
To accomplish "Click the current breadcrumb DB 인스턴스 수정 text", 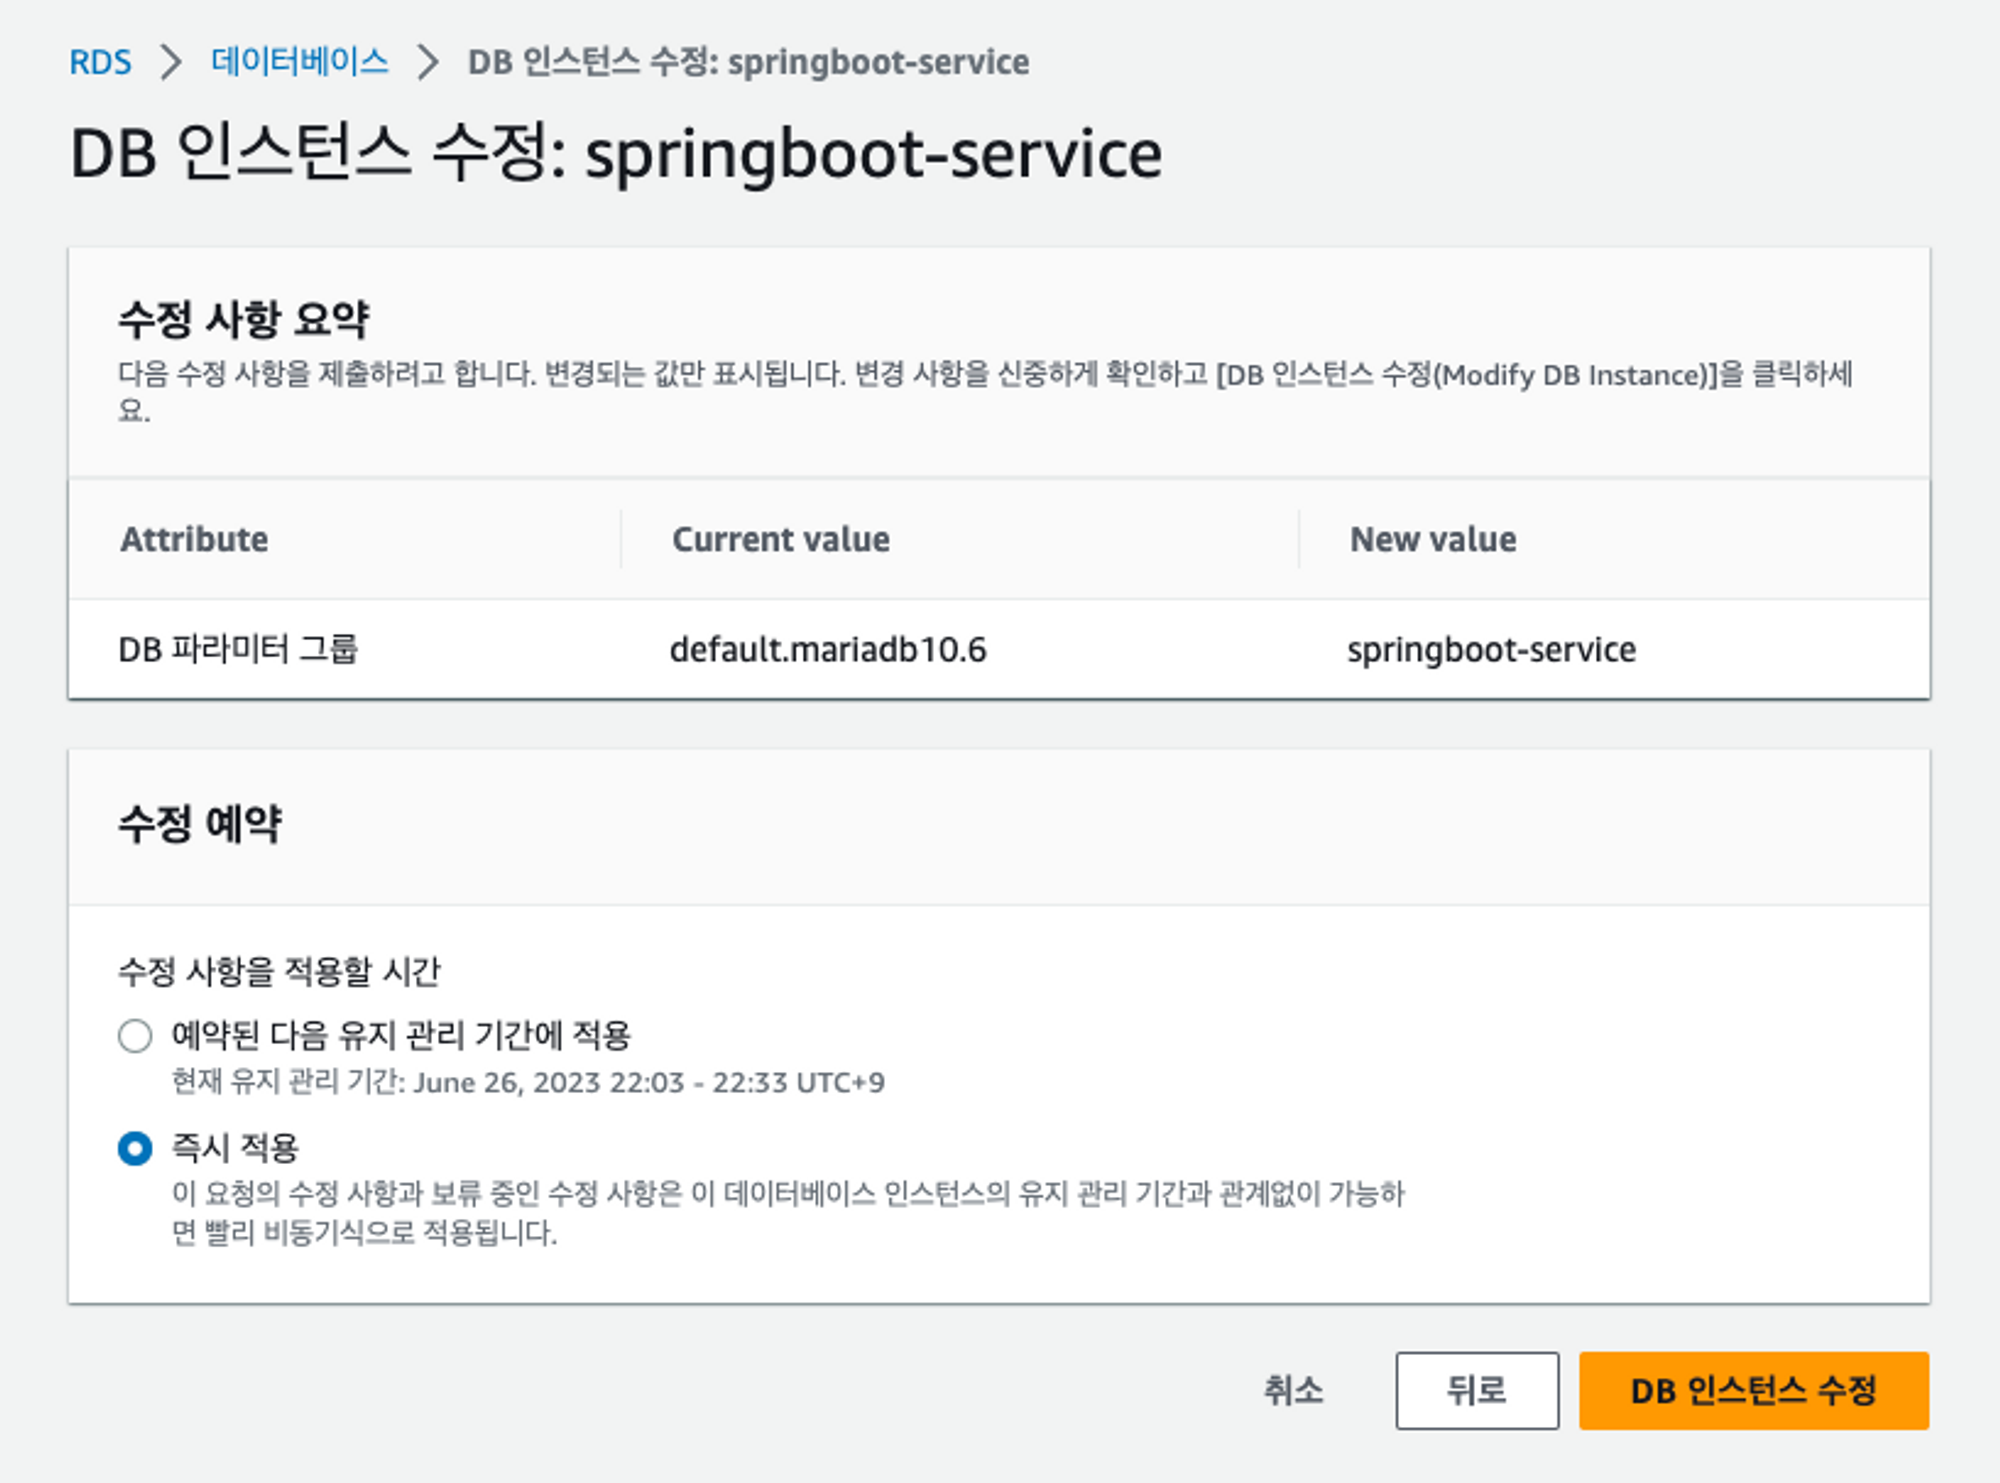I will (748, 62).
